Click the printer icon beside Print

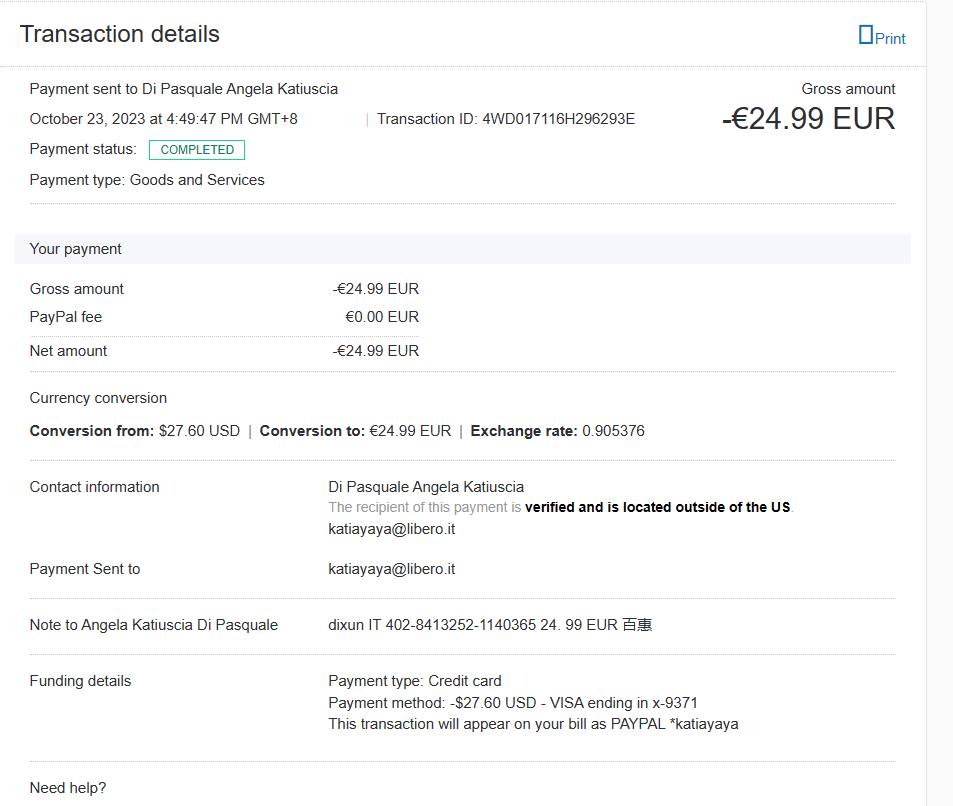[x=865, y=35]
